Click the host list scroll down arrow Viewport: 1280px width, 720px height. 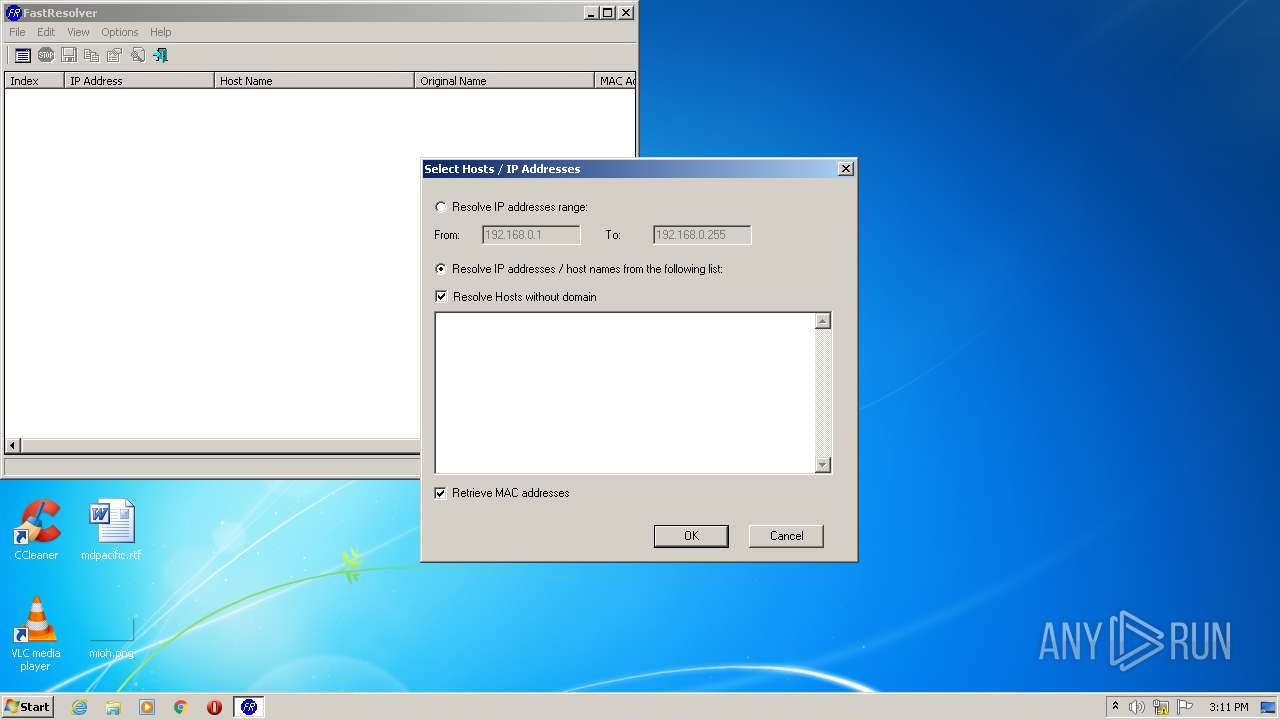(x=823, y=465)
